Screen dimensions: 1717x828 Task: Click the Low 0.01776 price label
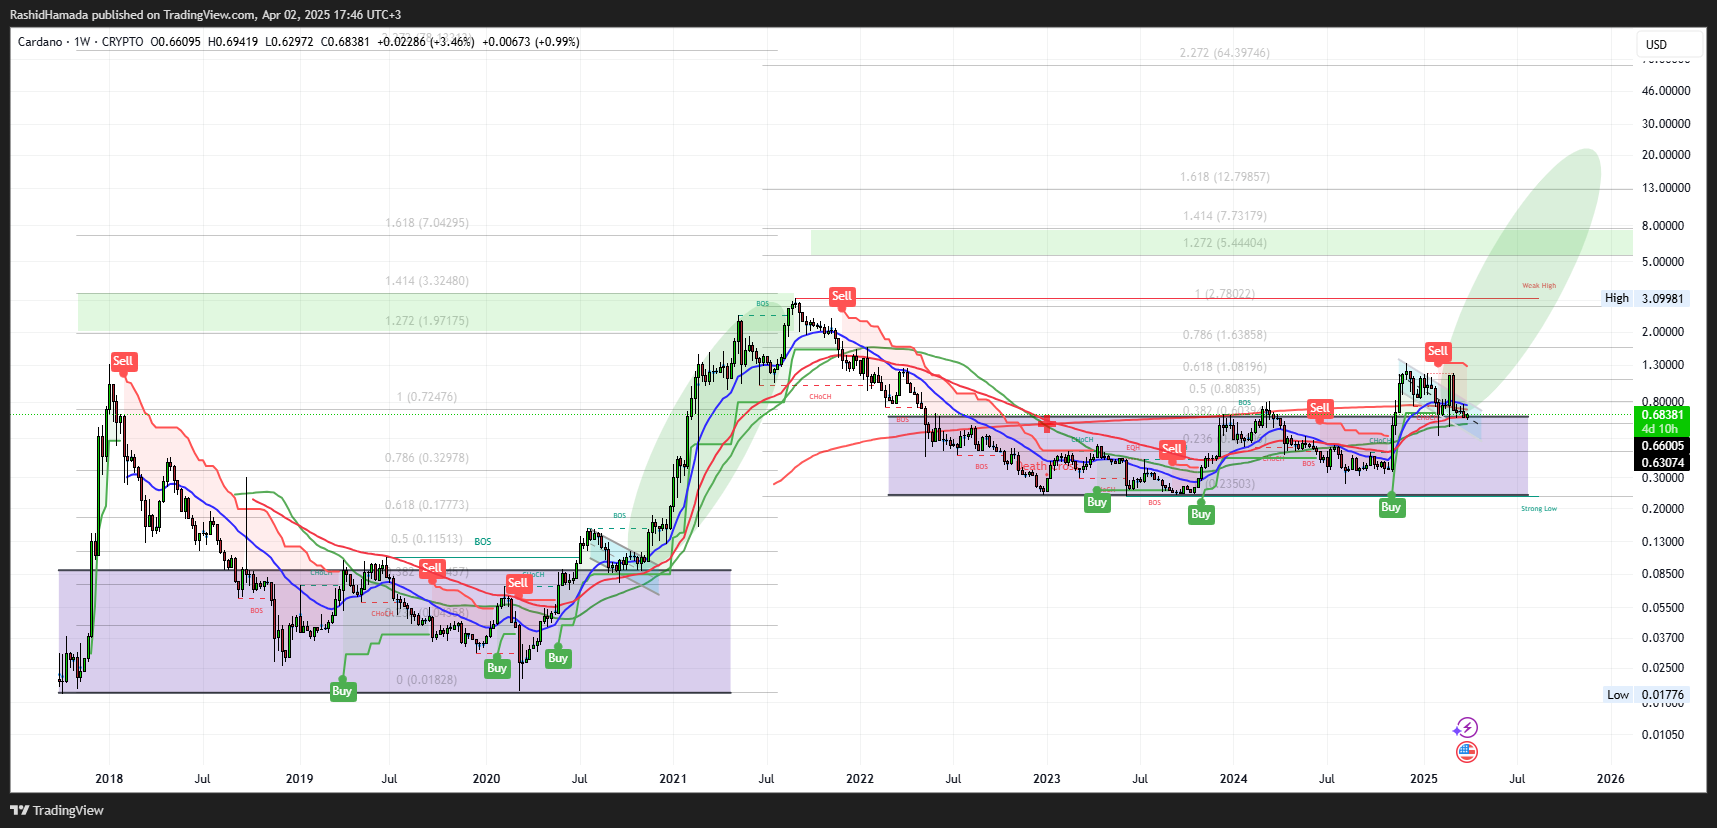pyautogui.click(x=1645, y=695)
